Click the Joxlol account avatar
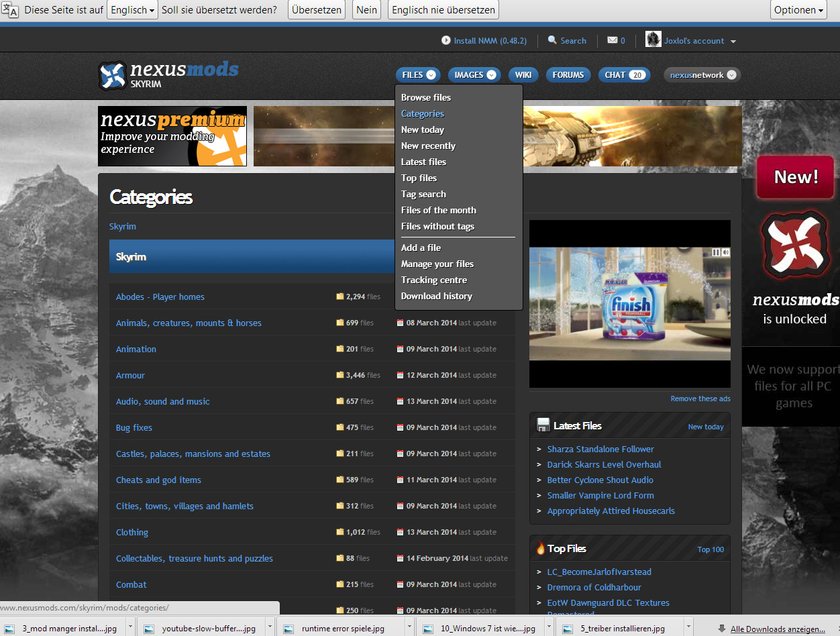The width and height of the screenshot is (840, 636). [653, 39]
